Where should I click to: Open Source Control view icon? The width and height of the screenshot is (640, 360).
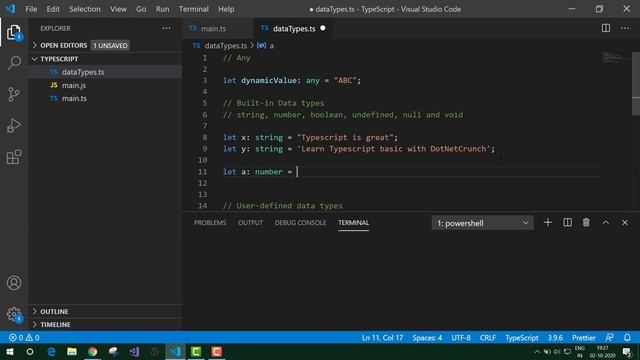(x=14, y=94)
